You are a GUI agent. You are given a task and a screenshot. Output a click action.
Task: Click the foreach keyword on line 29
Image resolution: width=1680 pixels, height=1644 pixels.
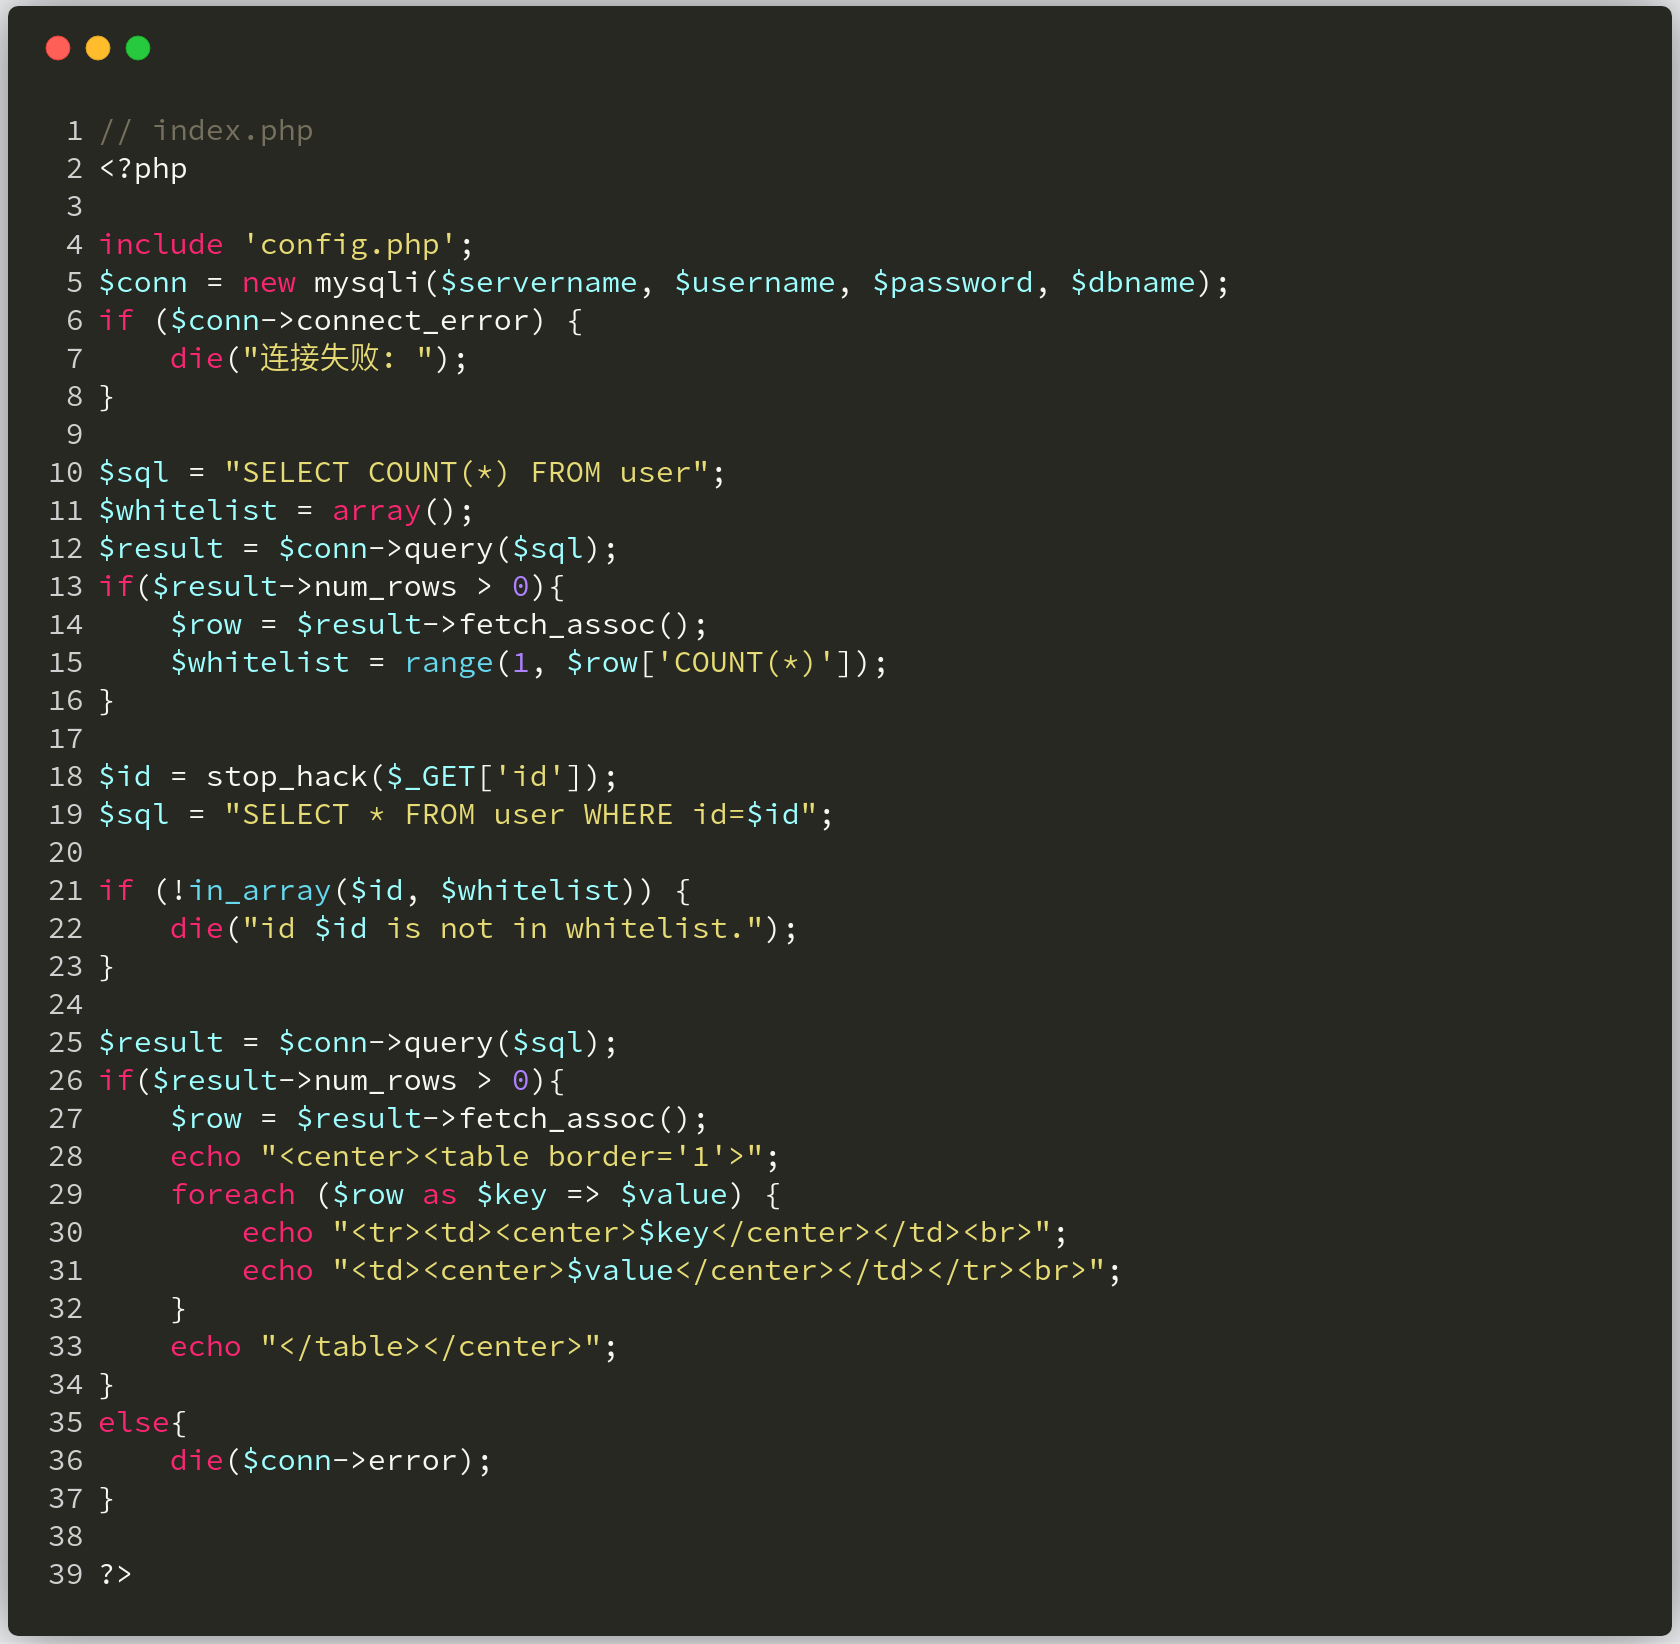pos(232,1194)
